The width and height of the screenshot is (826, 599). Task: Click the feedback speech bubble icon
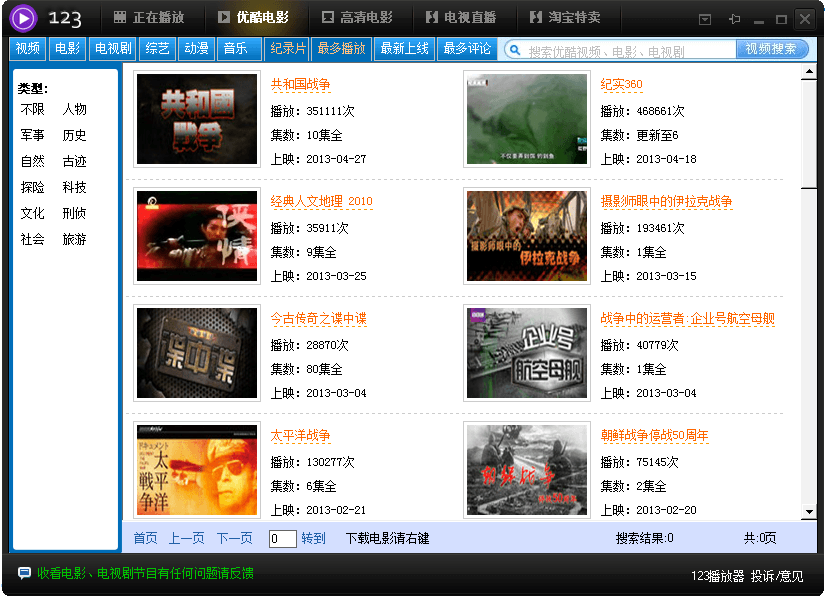24,573
